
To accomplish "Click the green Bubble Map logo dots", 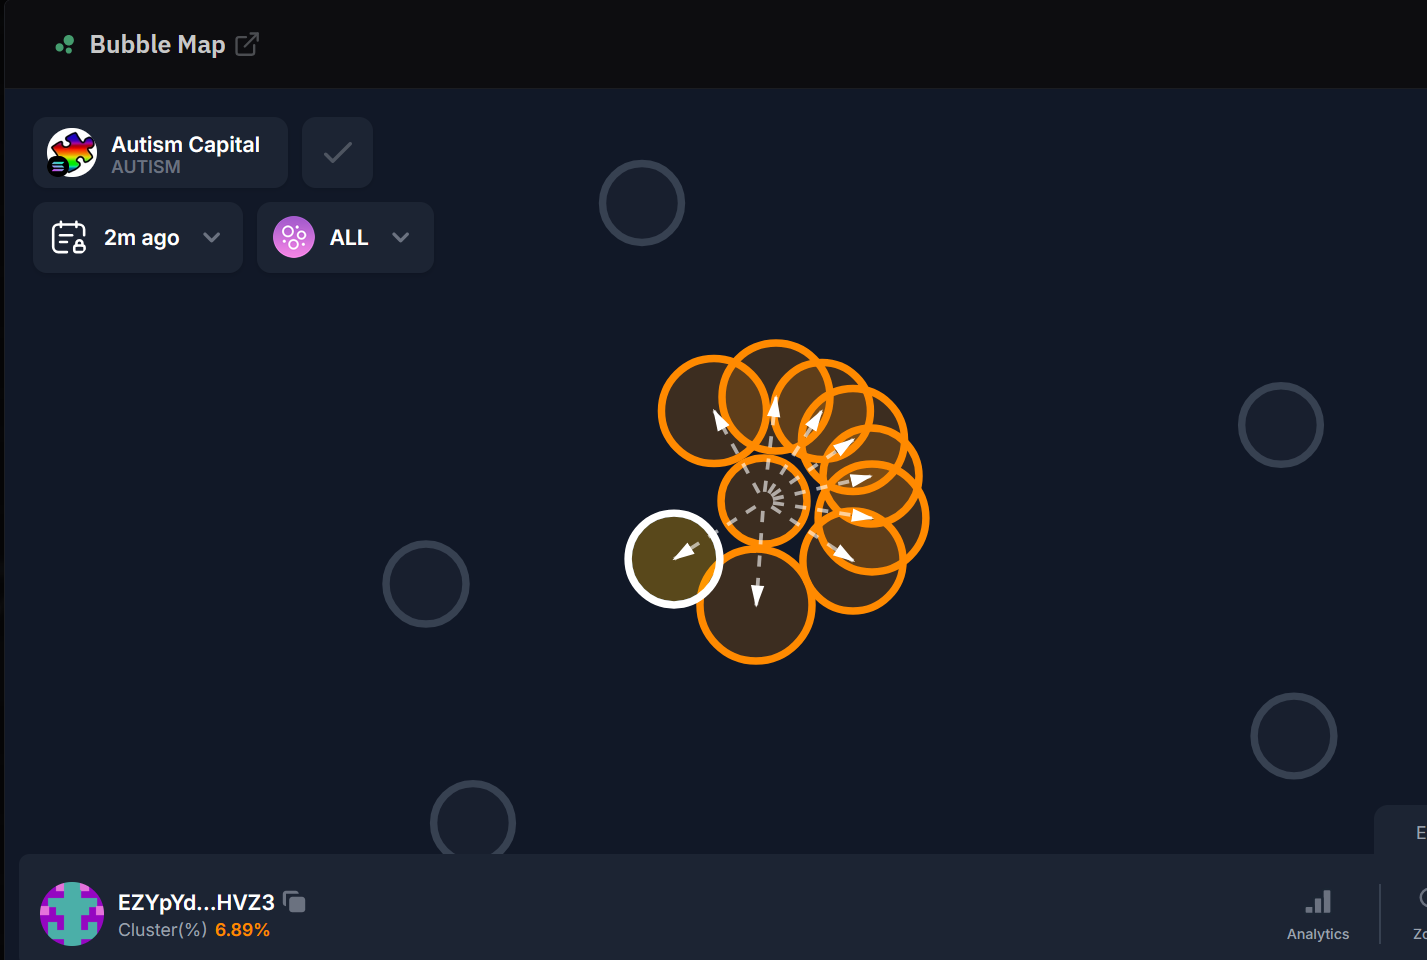I will pyautogui.click(x=65, y=44).
